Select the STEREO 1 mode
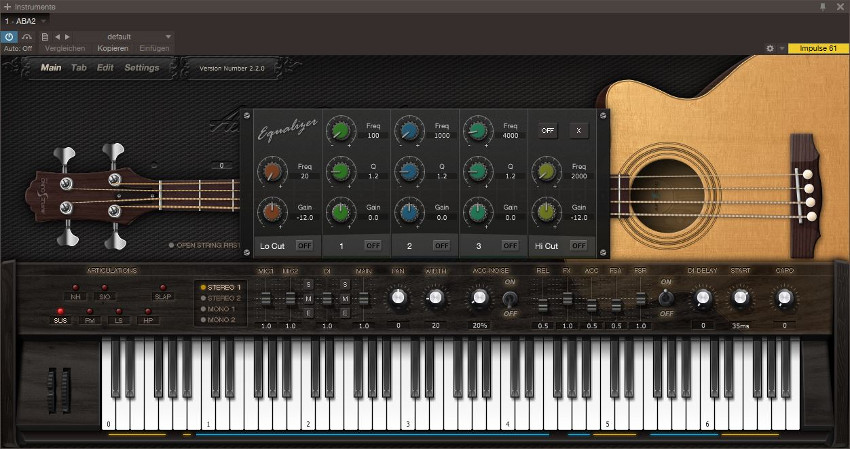 point(221,287)
